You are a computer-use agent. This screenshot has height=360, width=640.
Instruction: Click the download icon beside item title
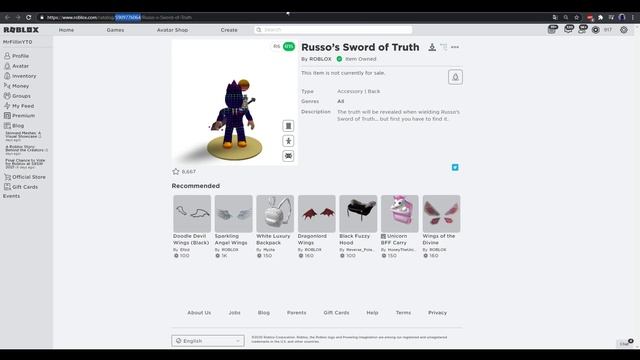tap(432, 47)
